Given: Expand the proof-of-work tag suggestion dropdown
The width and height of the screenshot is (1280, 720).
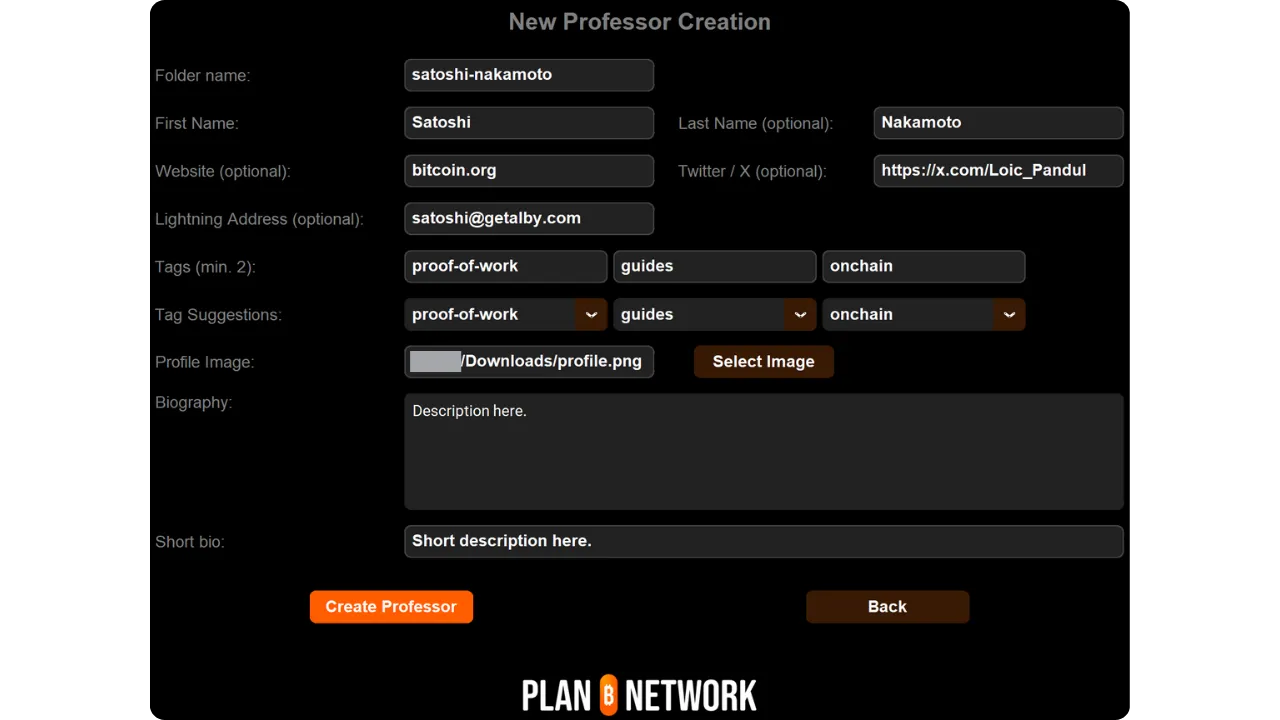Looking at the screenshot, I should tap(591, 315).
